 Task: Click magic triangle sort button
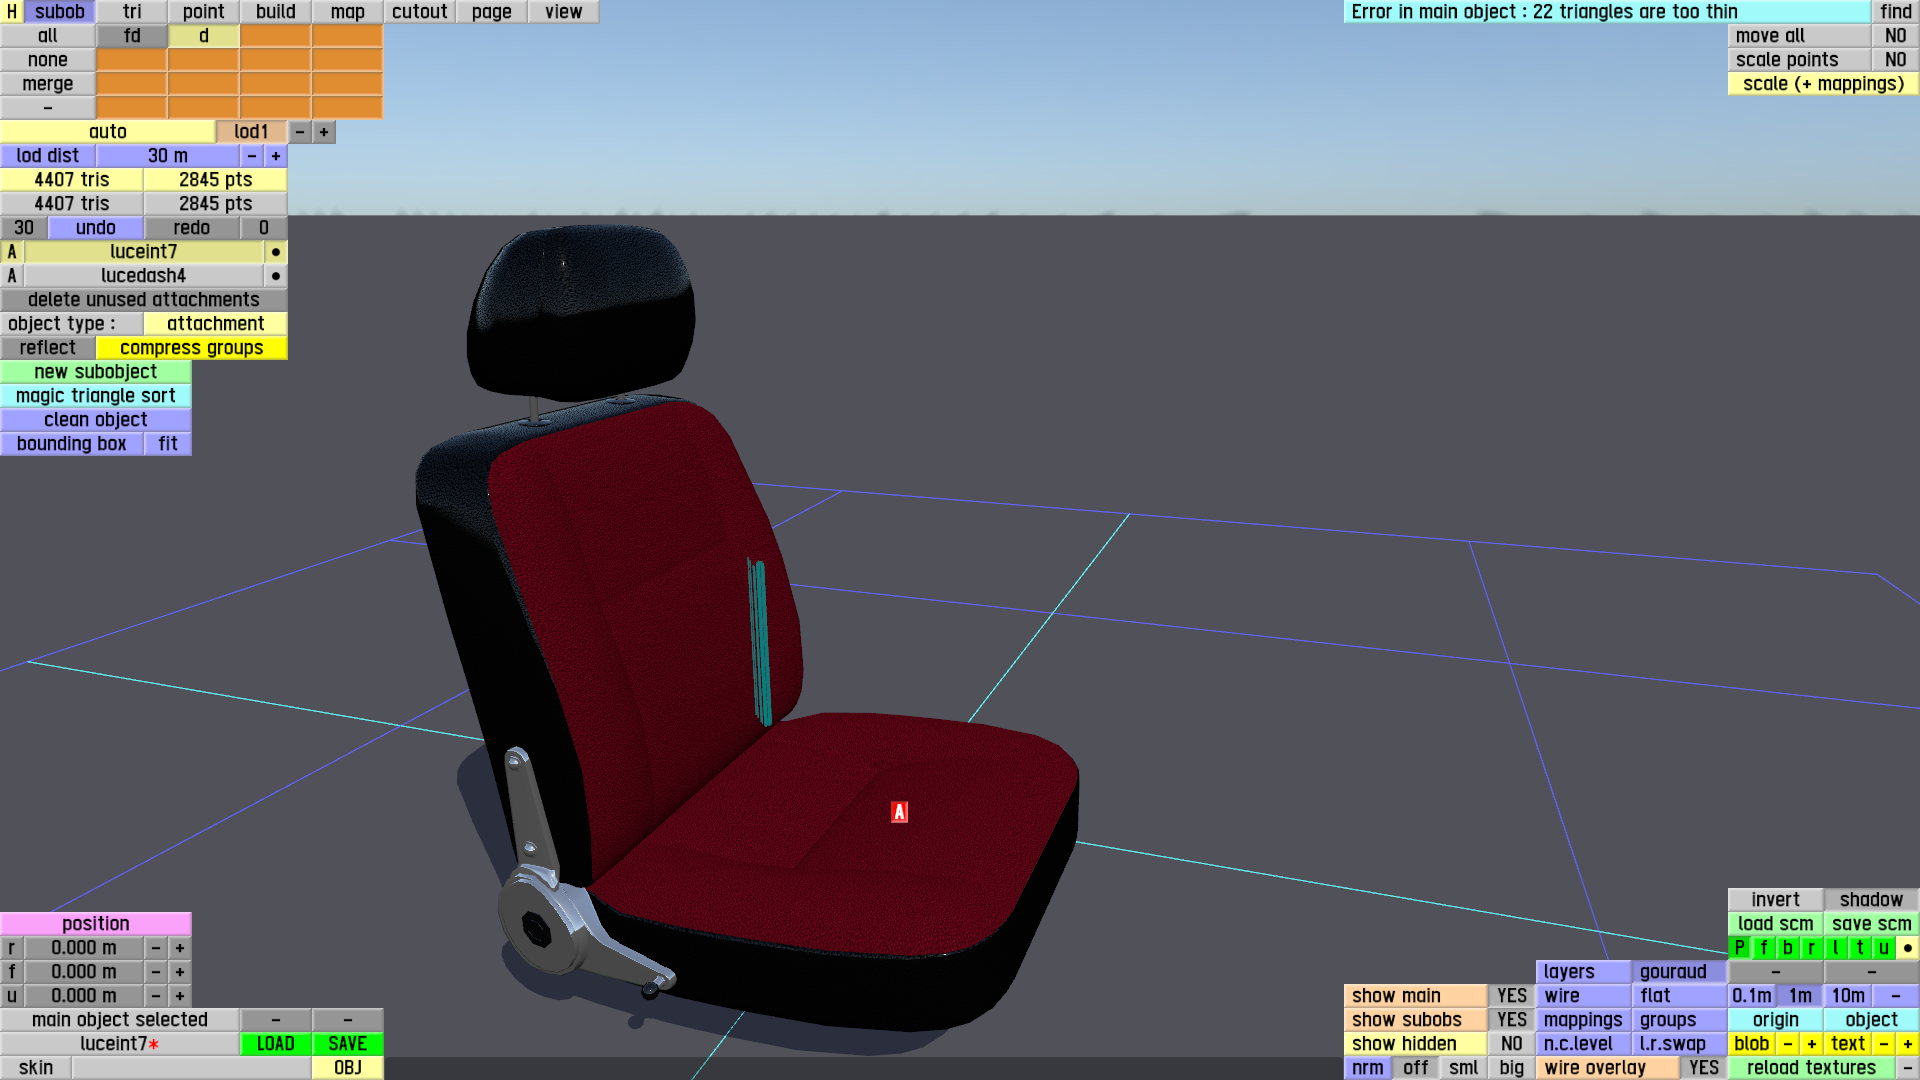96,396
